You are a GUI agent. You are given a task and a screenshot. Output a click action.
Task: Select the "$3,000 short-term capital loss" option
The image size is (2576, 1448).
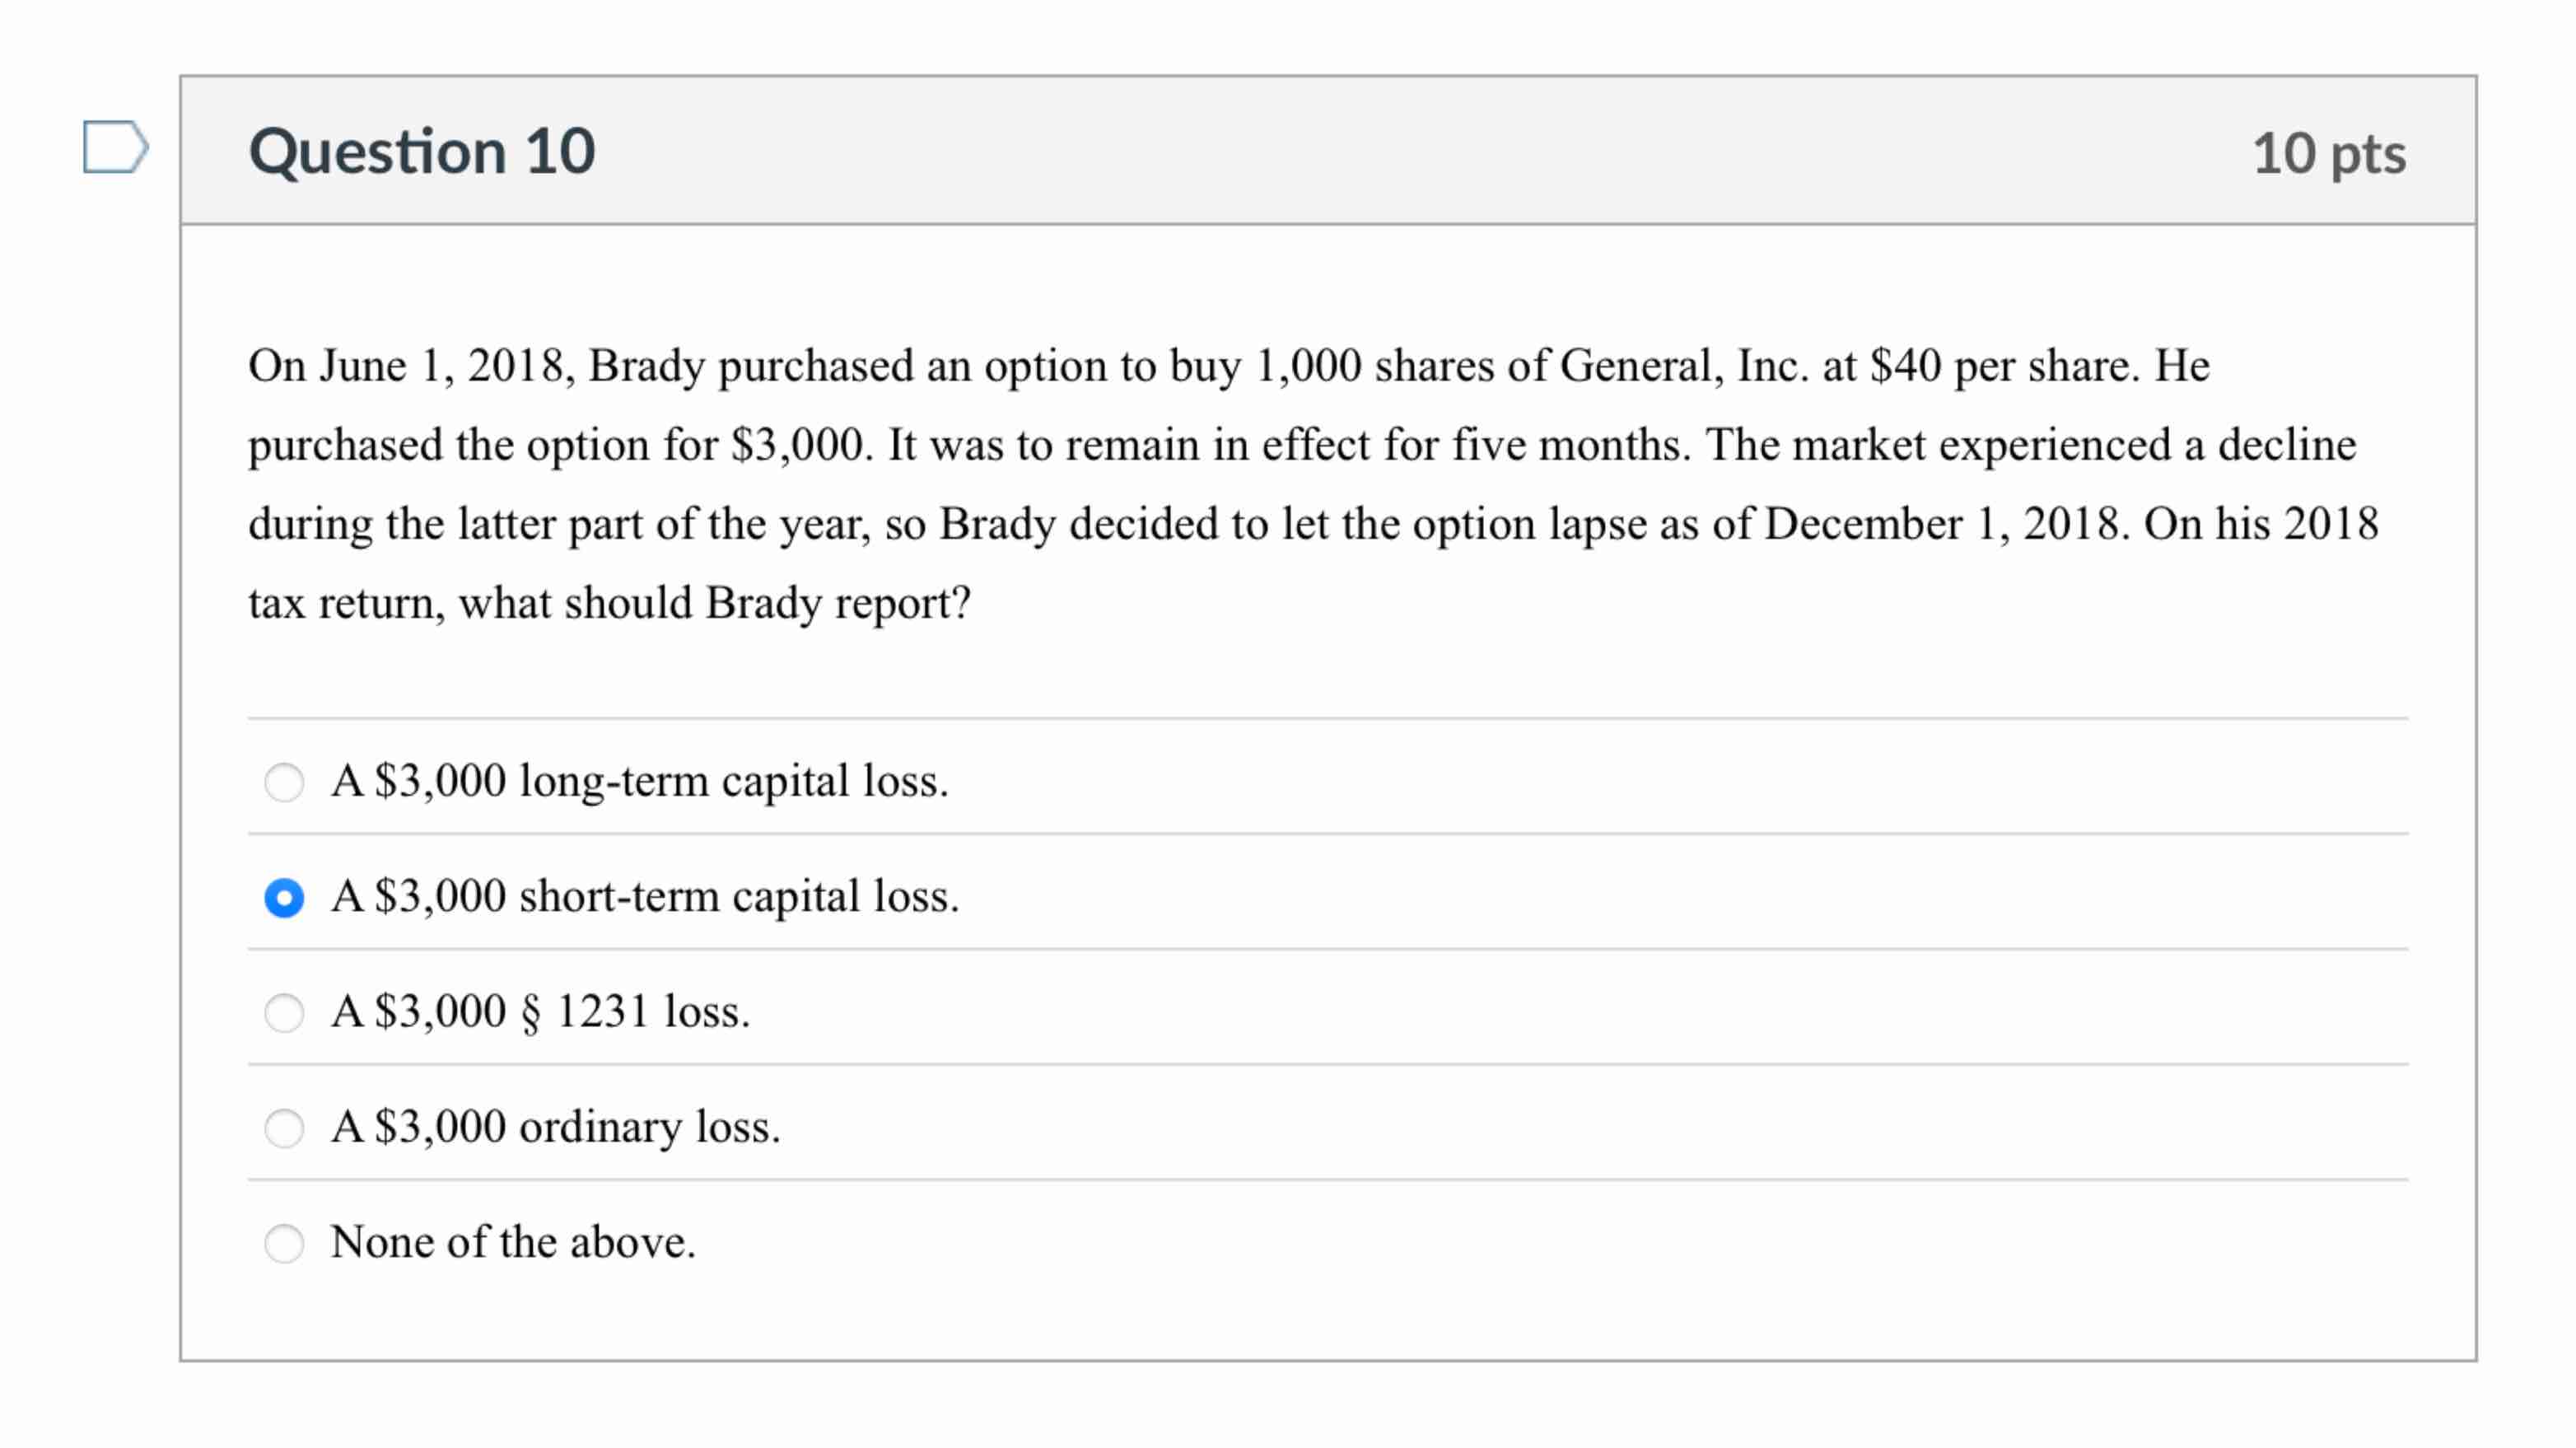coord(286,897)
